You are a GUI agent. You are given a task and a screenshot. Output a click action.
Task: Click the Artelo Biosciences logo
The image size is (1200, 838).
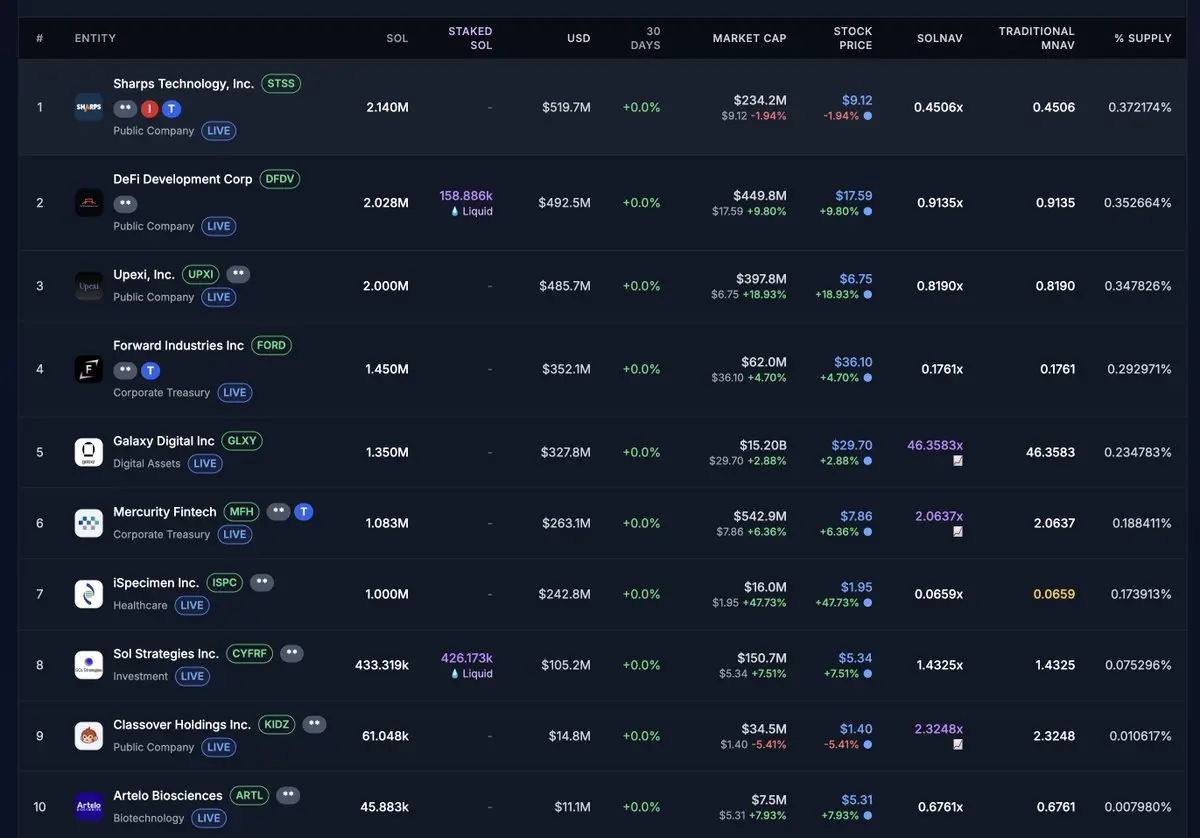tap(89, 807)
